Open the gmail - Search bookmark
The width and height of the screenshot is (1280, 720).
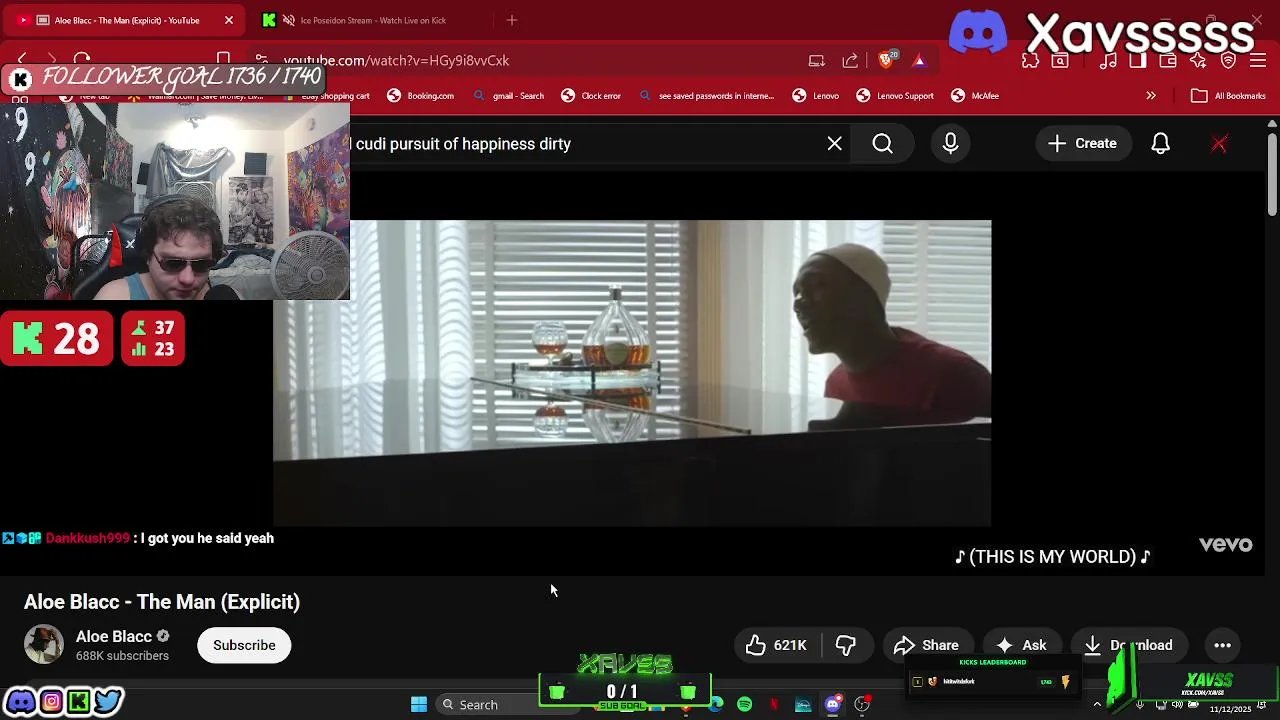pos(508,96)
